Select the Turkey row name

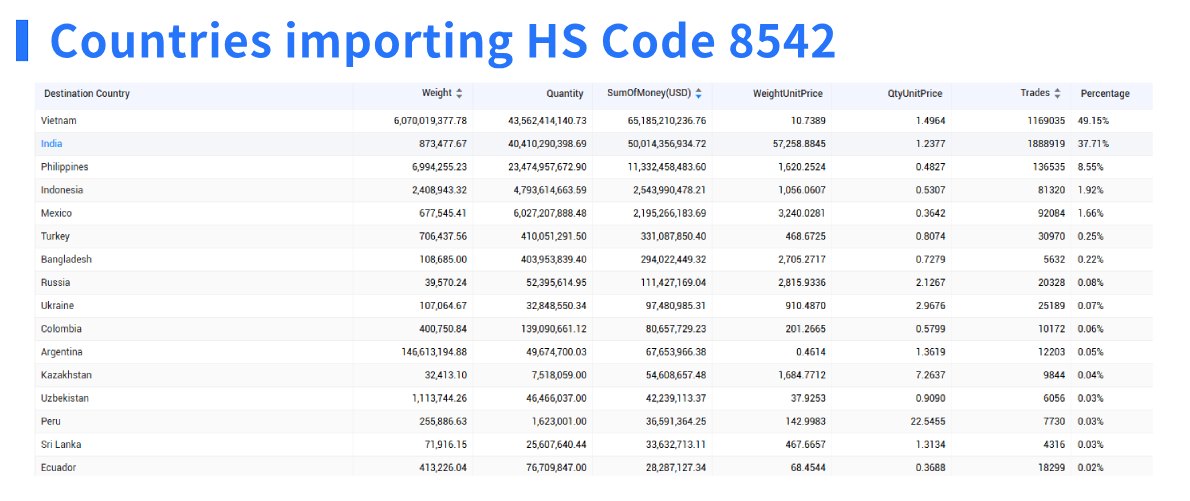pyautogui.click(x=55, y=236)
